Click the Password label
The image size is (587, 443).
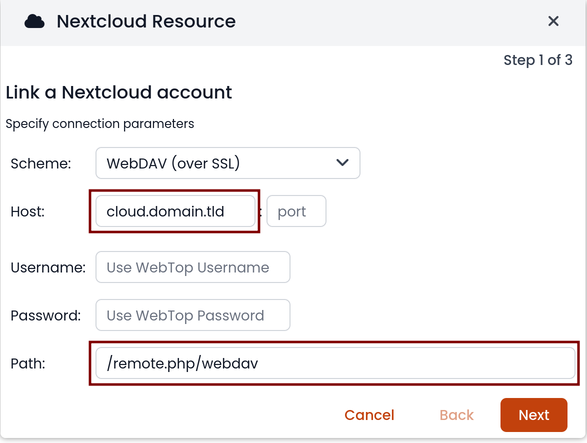[x=46, y=315]
